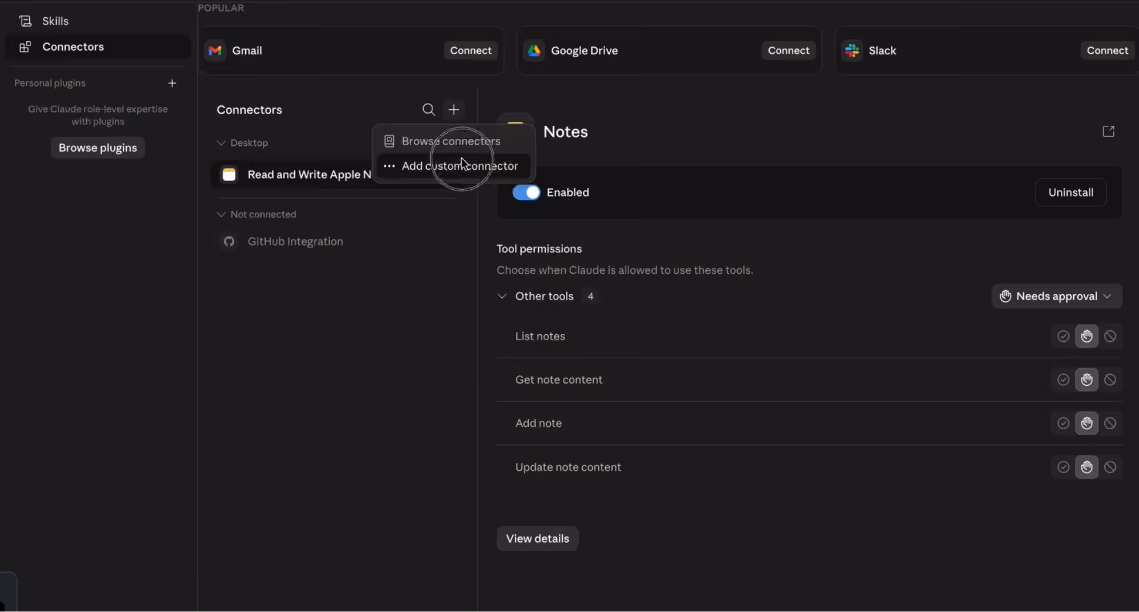Set Add note to needs approval
Image resolution: width=1139 pixels, height=612 pixels.
1087,423
